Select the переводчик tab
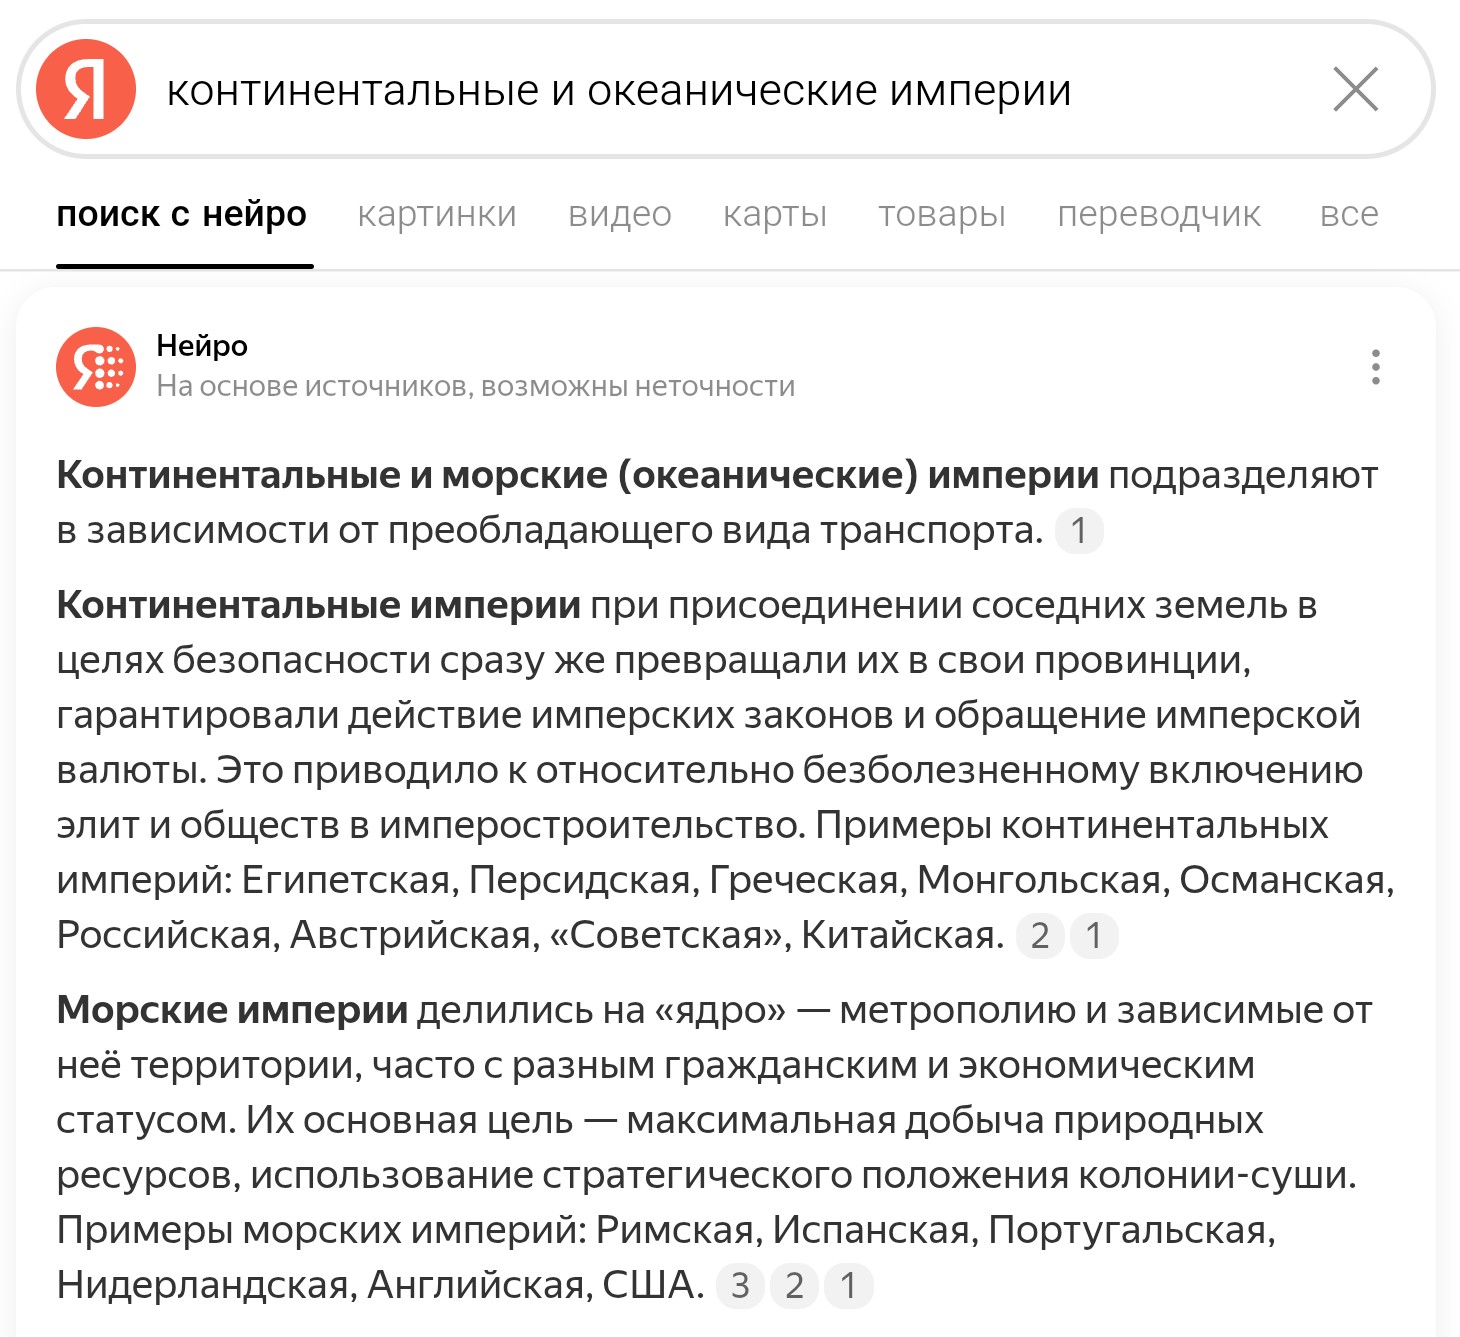The image size is (1460, 1337). pyautogui.click(x=1159, y=214)
